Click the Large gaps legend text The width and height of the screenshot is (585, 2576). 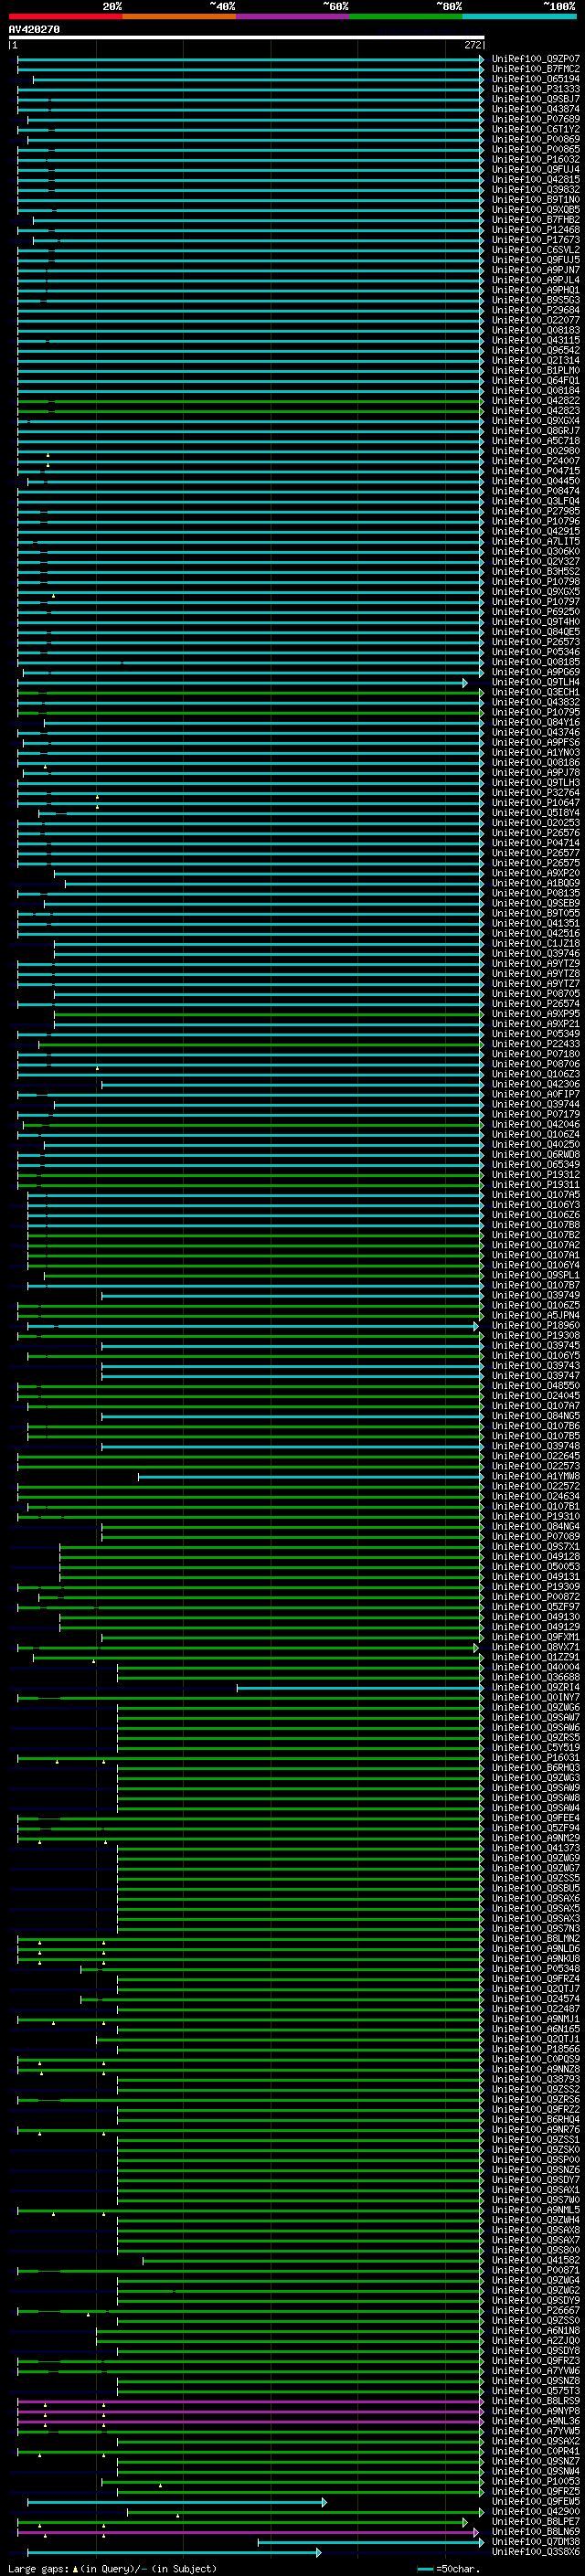112,2569
